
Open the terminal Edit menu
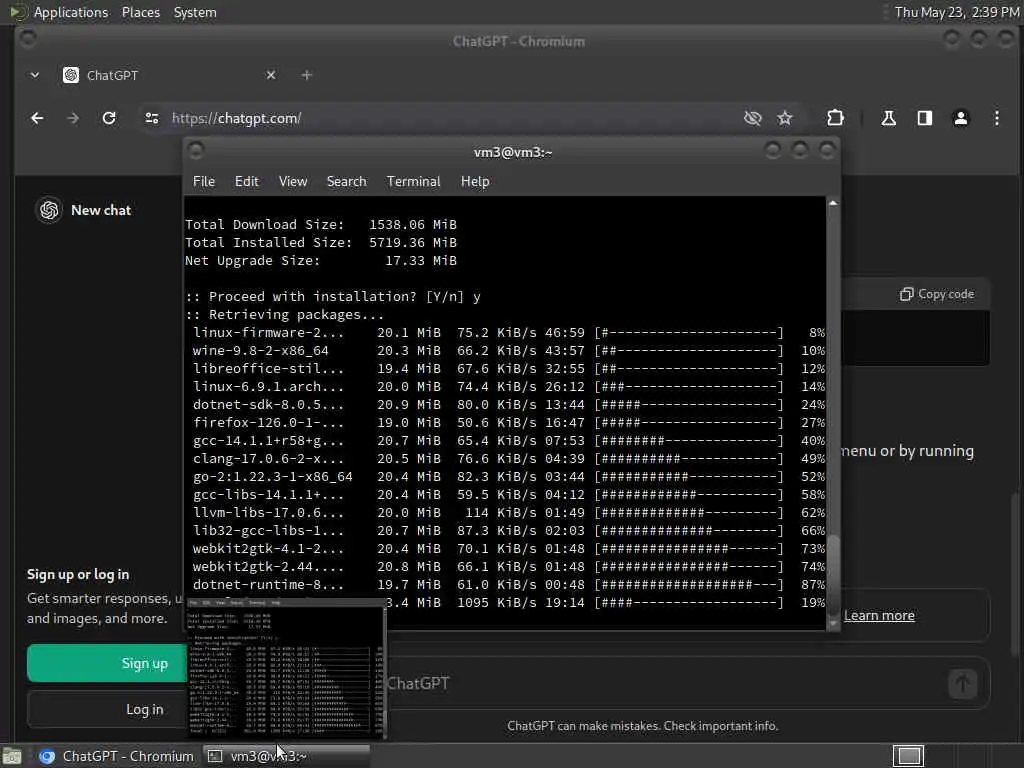247,182
